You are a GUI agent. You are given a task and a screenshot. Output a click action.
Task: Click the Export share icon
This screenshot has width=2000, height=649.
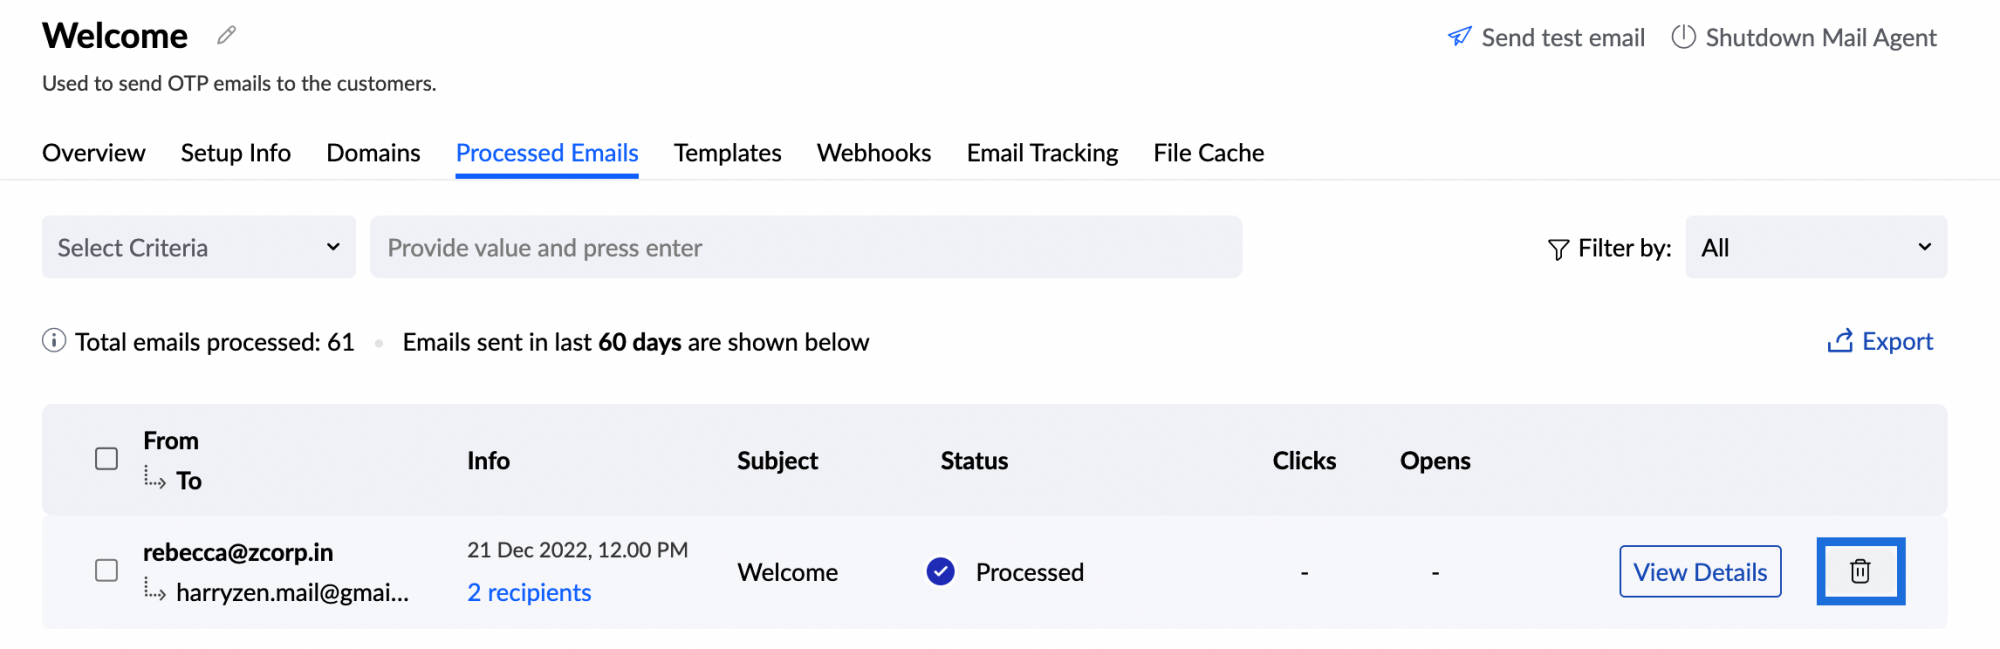point(1840,341)
